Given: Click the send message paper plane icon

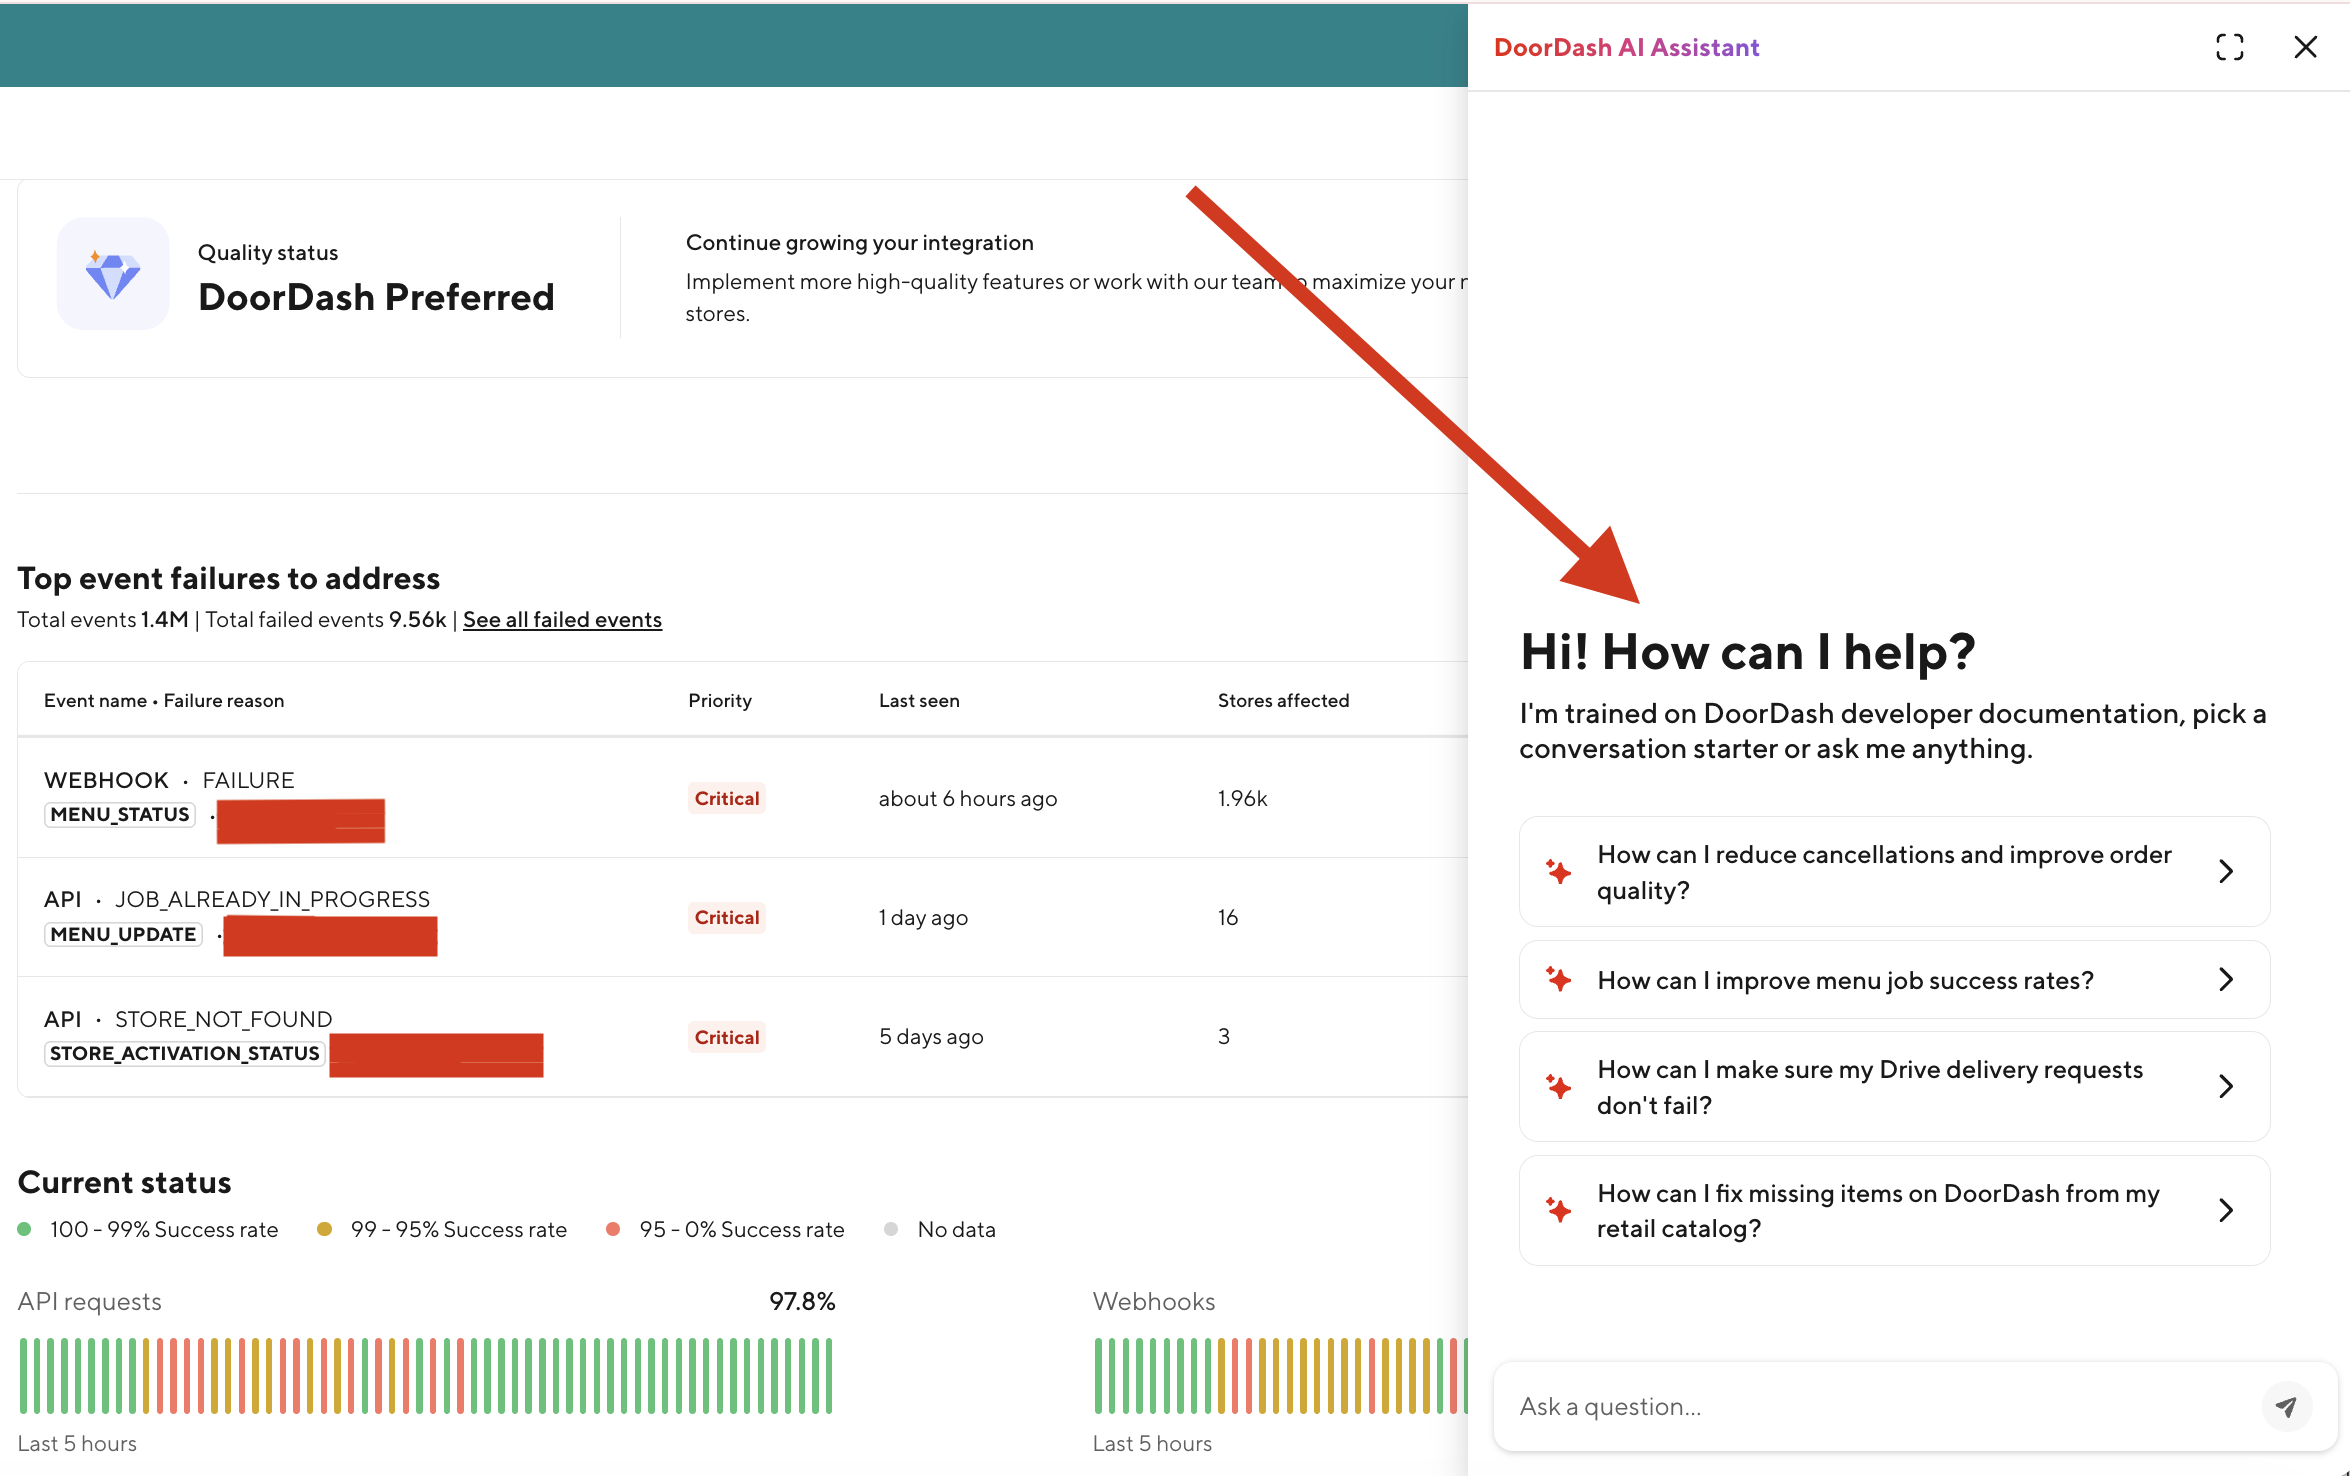Looking at the screenshot, I should [2286, 1406].
